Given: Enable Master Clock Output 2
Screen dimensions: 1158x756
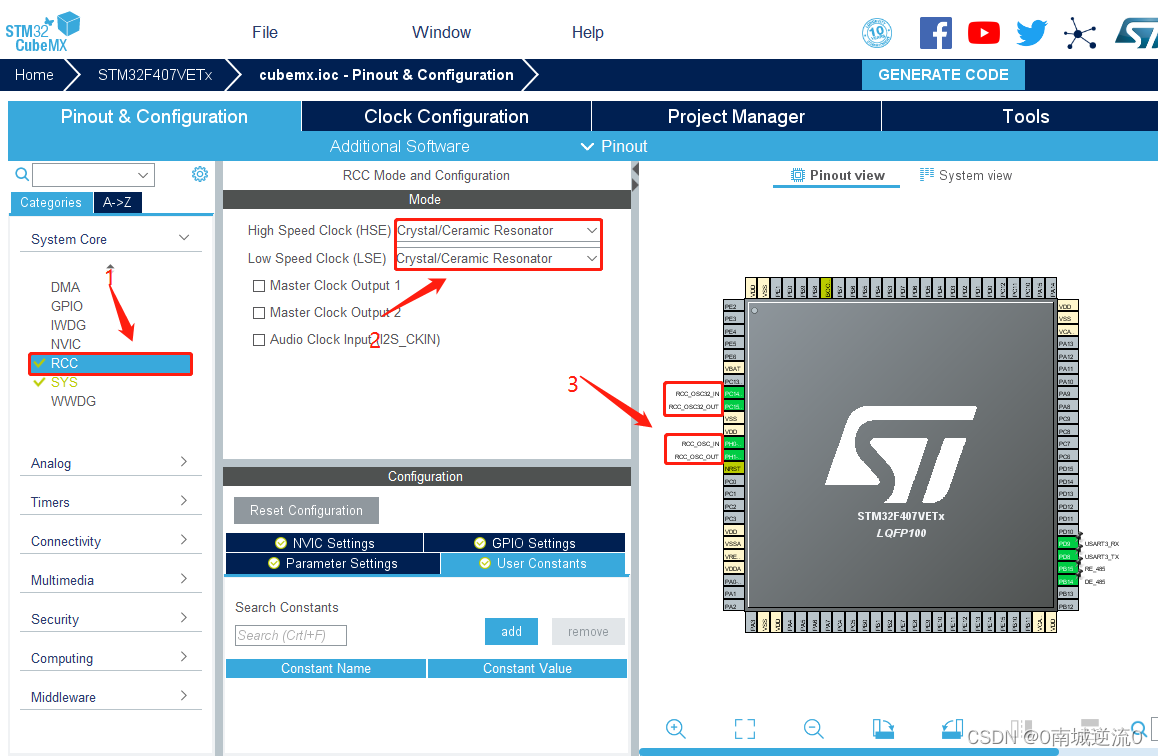Looking at the screenshot, I should pos(257,312).
